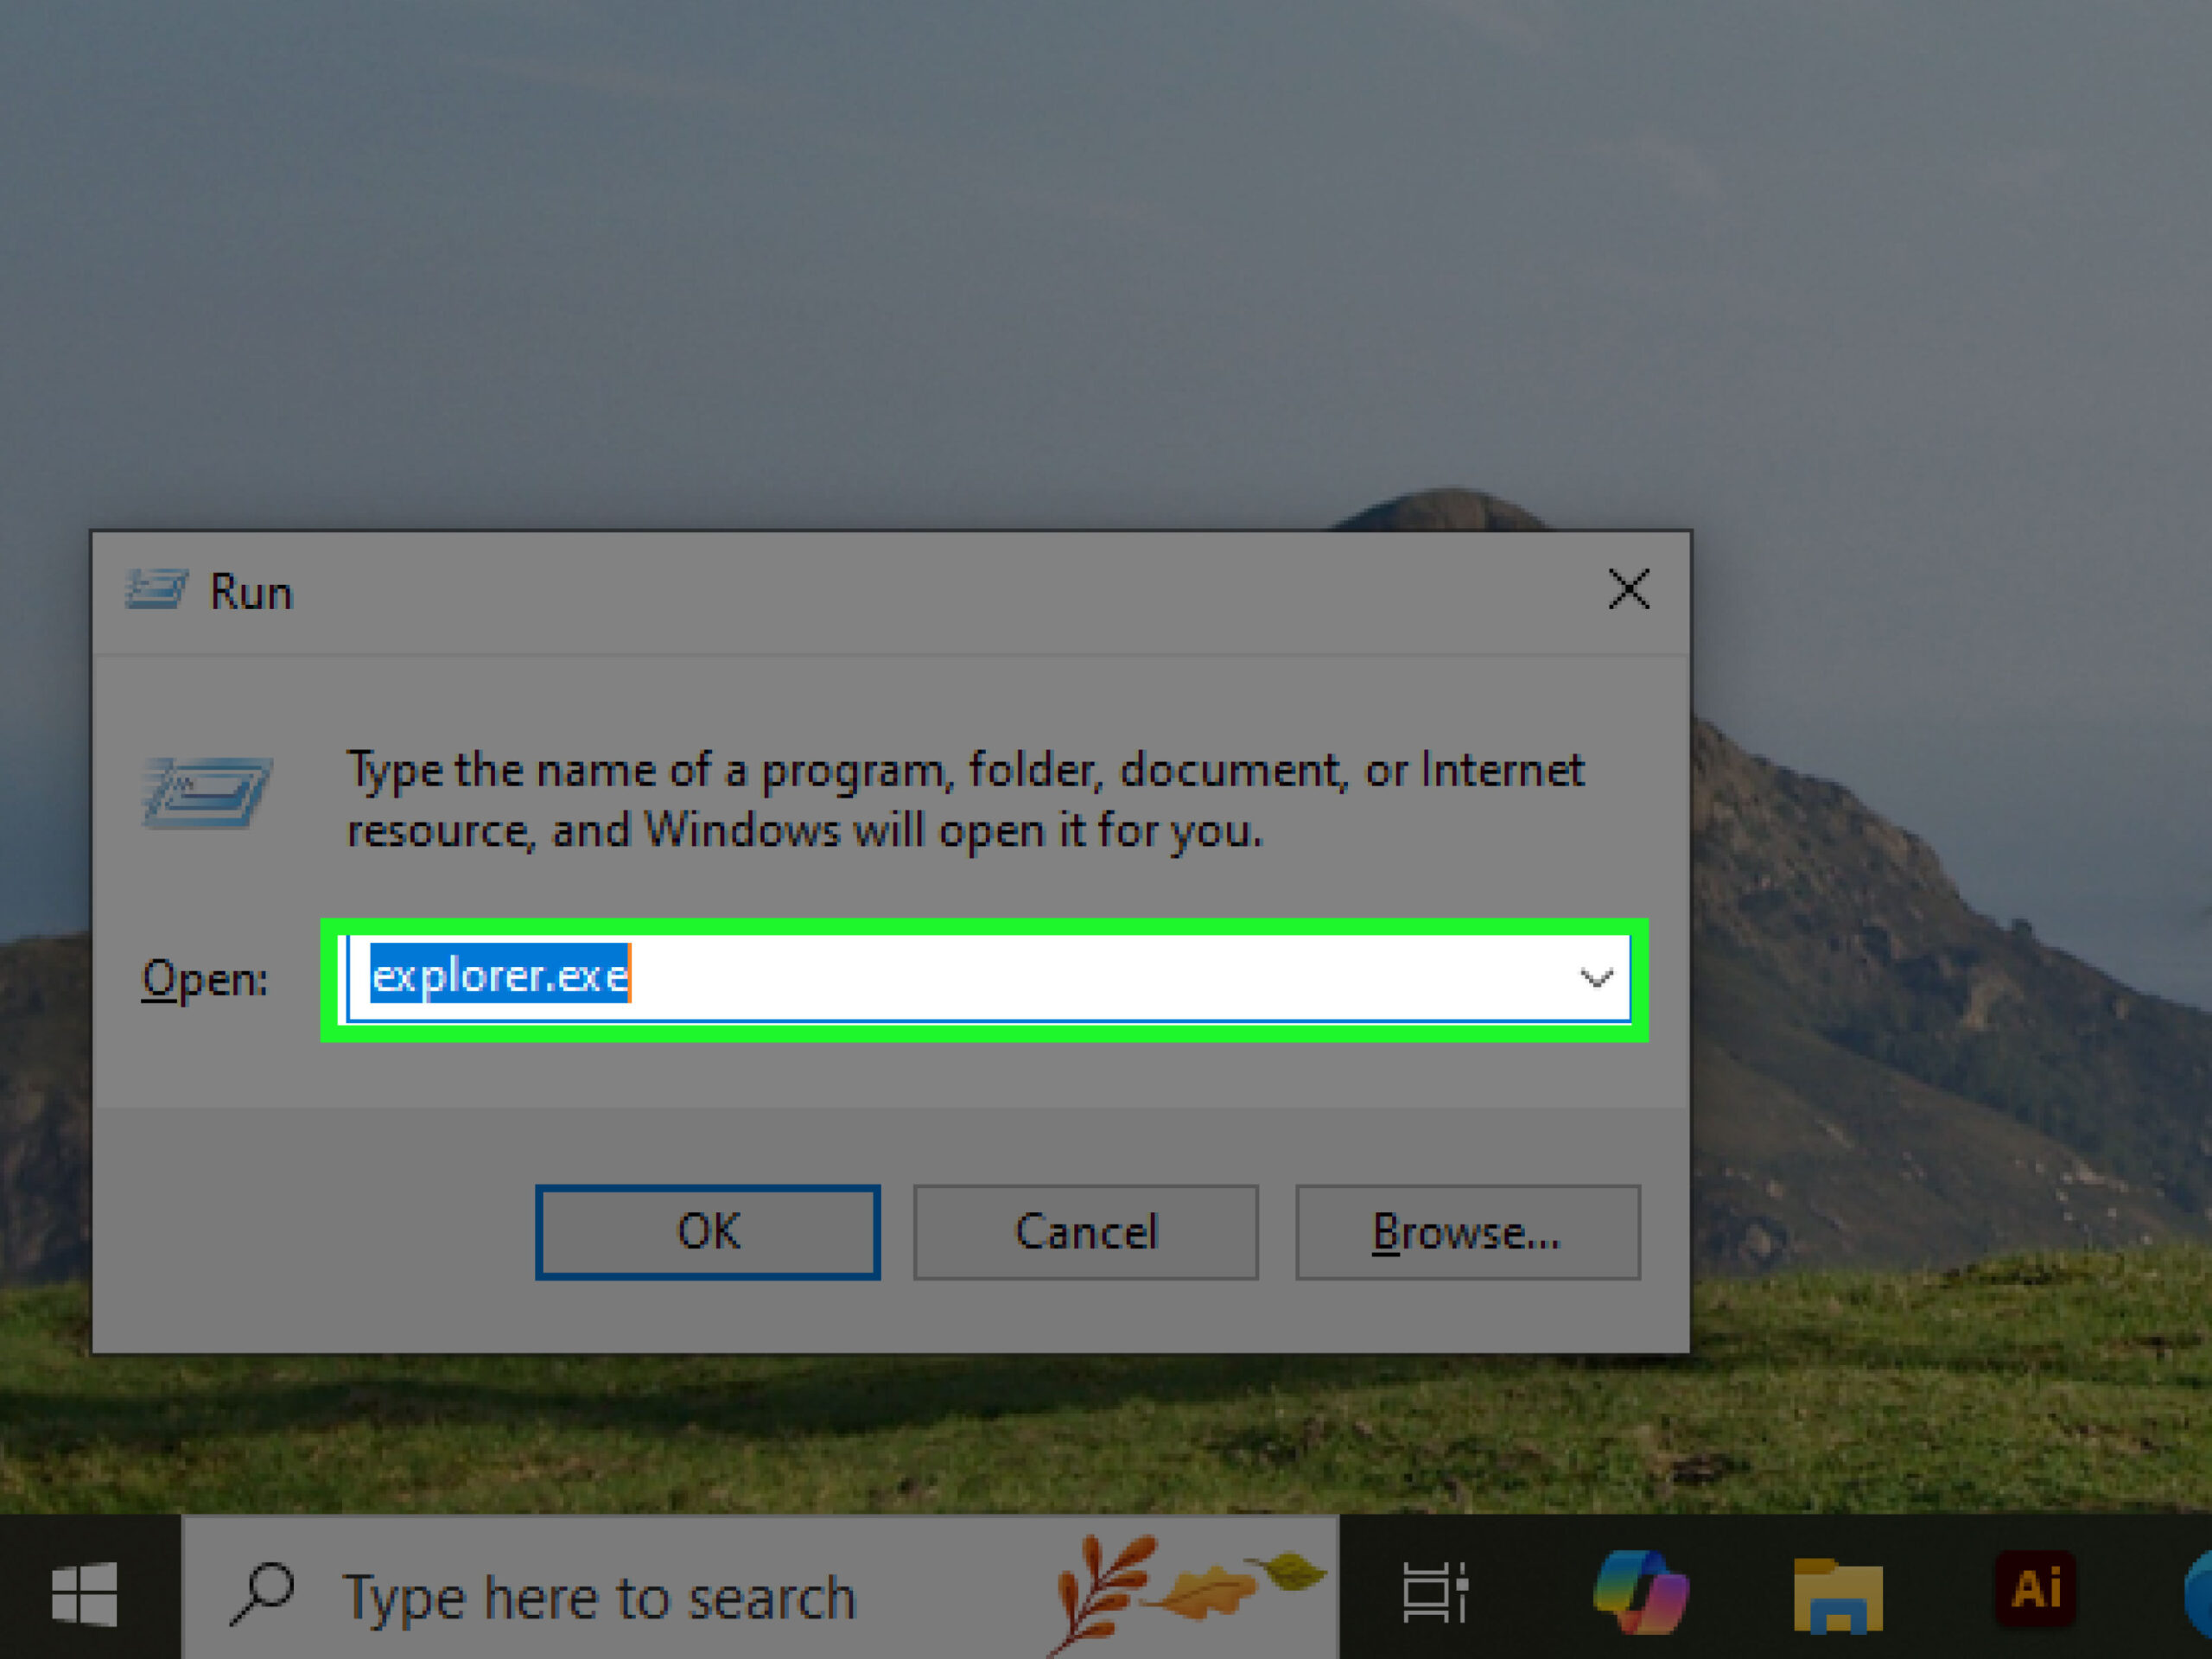2212x1659 pixels.
Task: Close the Run dialog with the X
Action: [1628, 589]
